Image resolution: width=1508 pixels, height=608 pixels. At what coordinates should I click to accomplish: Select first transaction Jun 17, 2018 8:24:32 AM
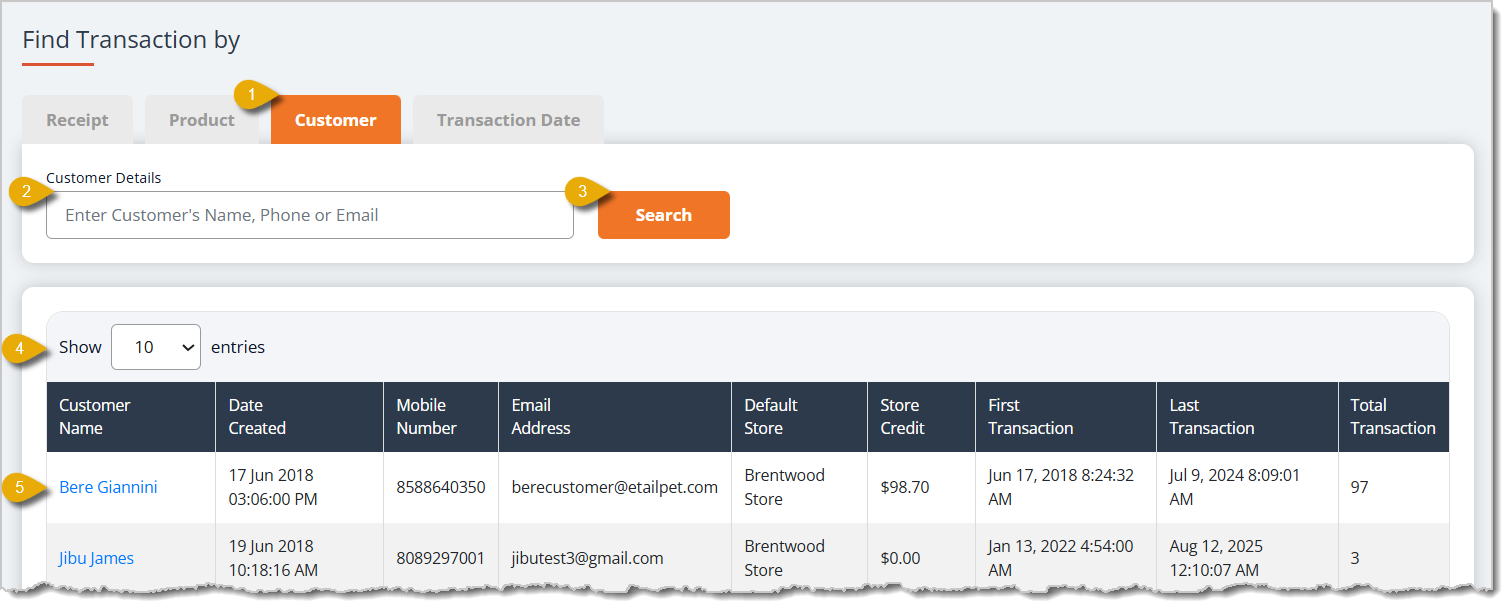tap(1061, 487)
